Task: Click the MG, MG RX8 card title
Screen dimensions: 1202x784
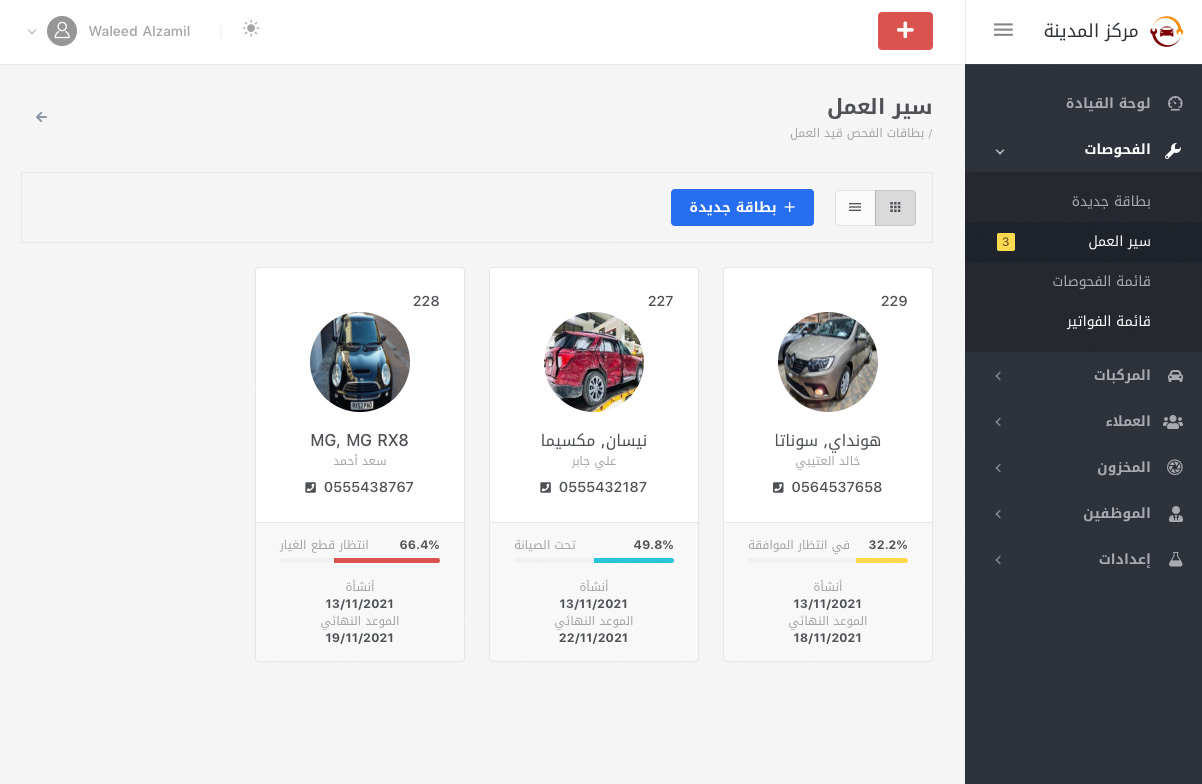Action: 360,440
